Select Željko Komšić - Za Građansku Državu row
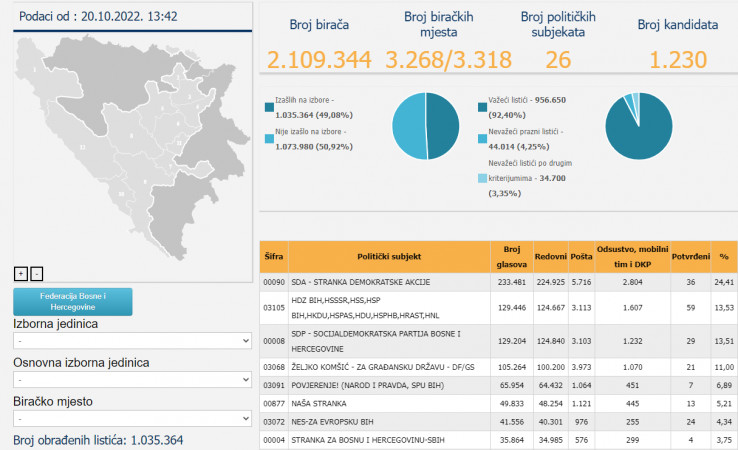 tap(498, 367)
